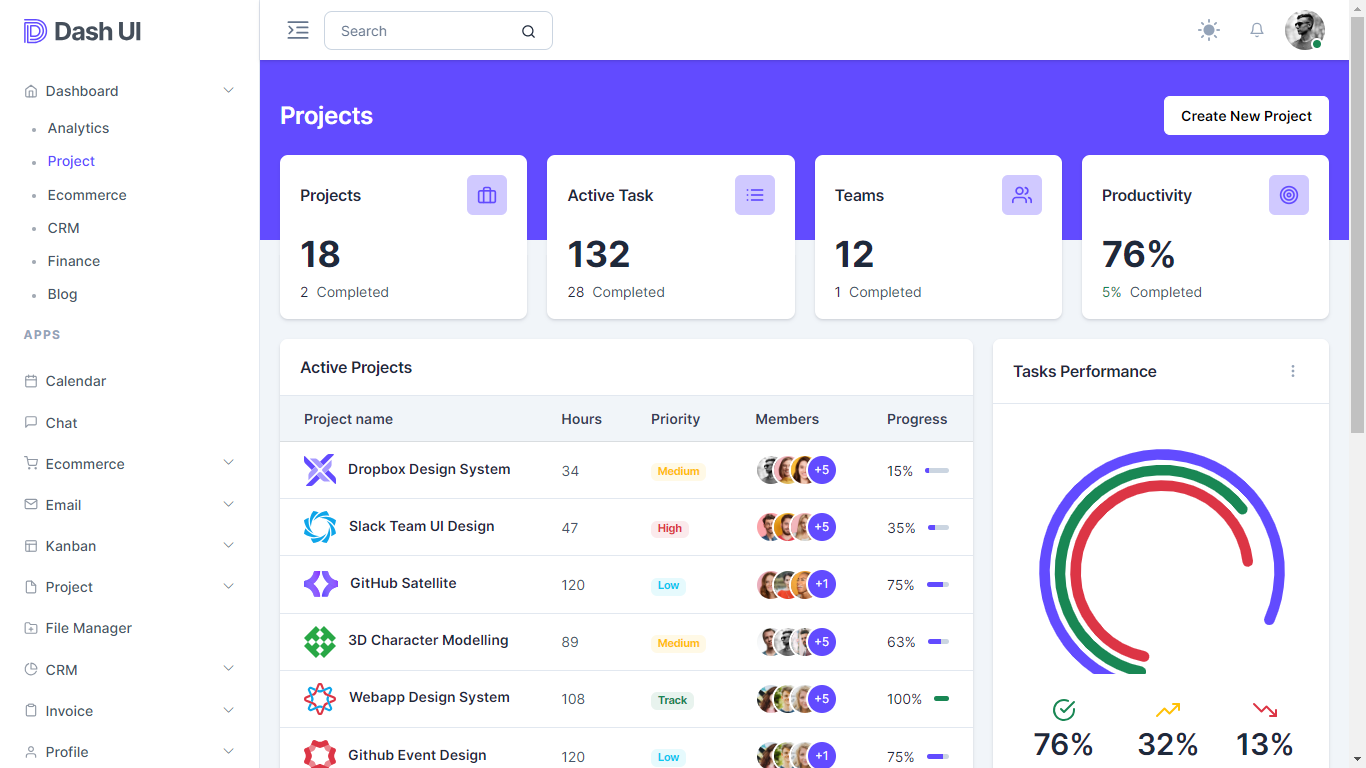The height and width of the screenshot is (768, 1366).
Task: Click the Dash UI logo
Action: (82, 32)
